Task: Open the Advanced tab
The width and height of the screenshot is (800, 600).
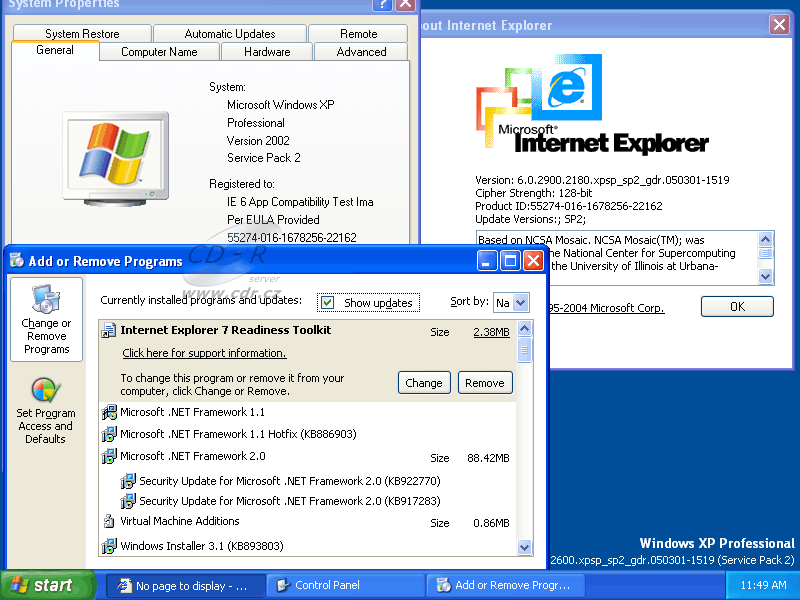Action: pos(361,52)
